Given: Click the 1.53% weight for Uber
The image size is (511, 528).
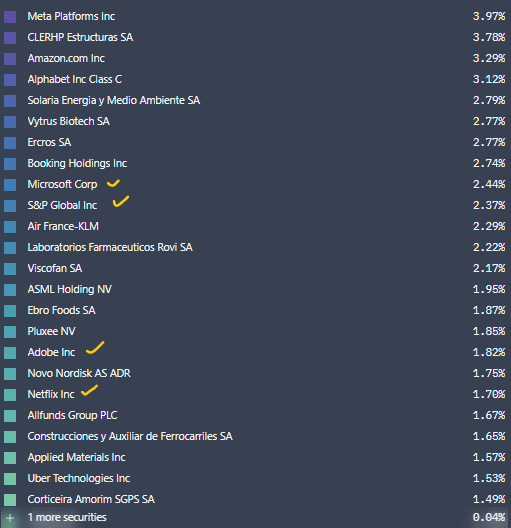Looking at the screenshot, I should click(x=489, y=478).
